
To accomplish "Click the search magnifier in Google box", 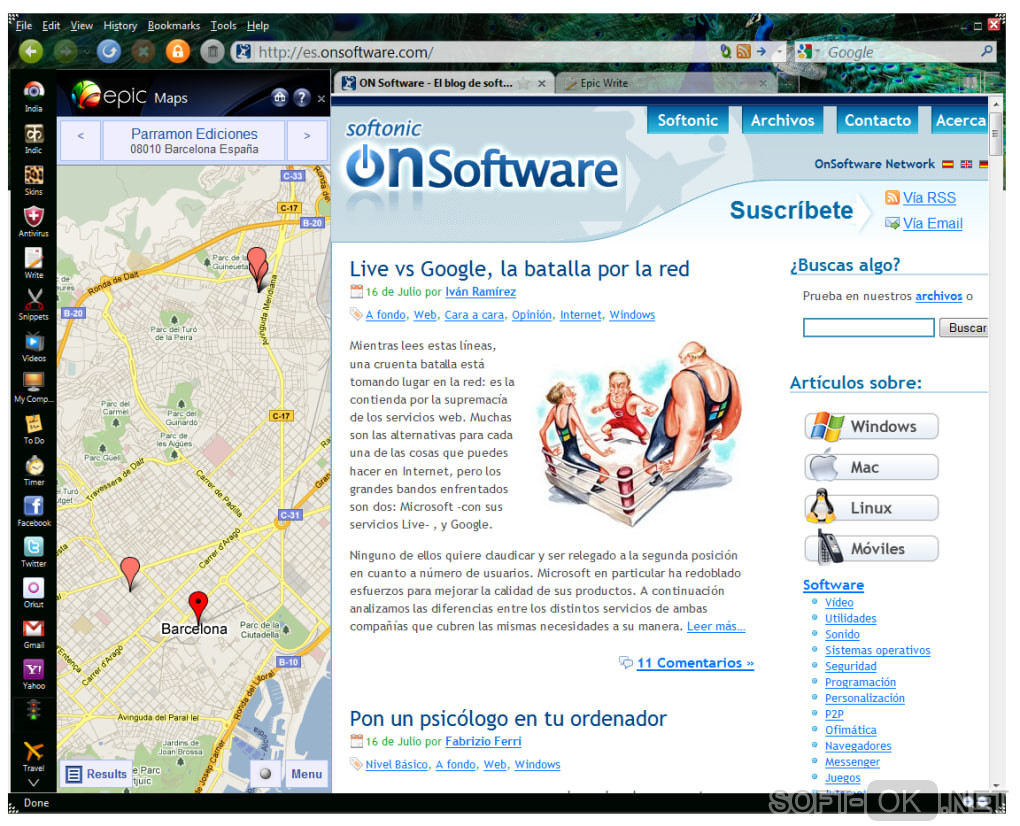I will (986, 51).
